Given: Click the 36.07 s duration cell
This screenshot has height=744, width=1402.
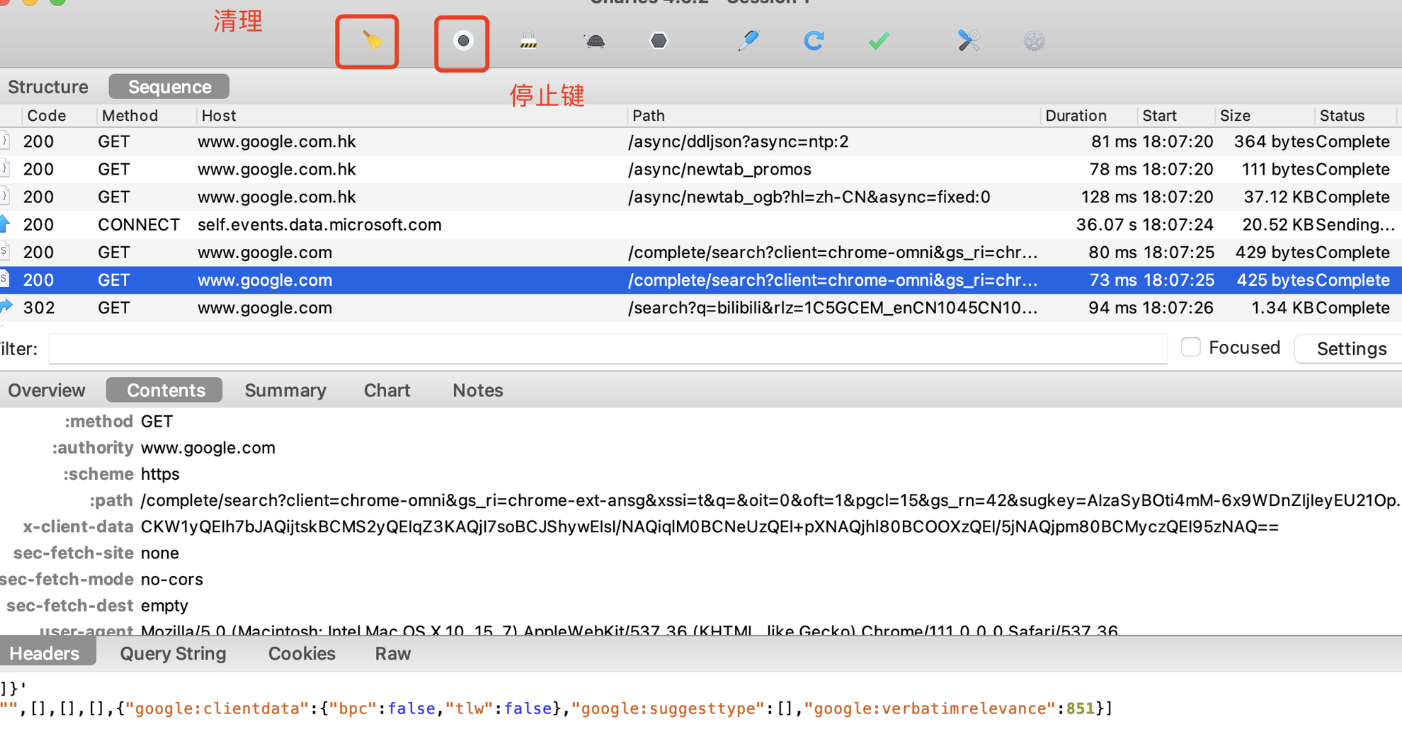Looking at the screenshot, I should point(1106,225).
